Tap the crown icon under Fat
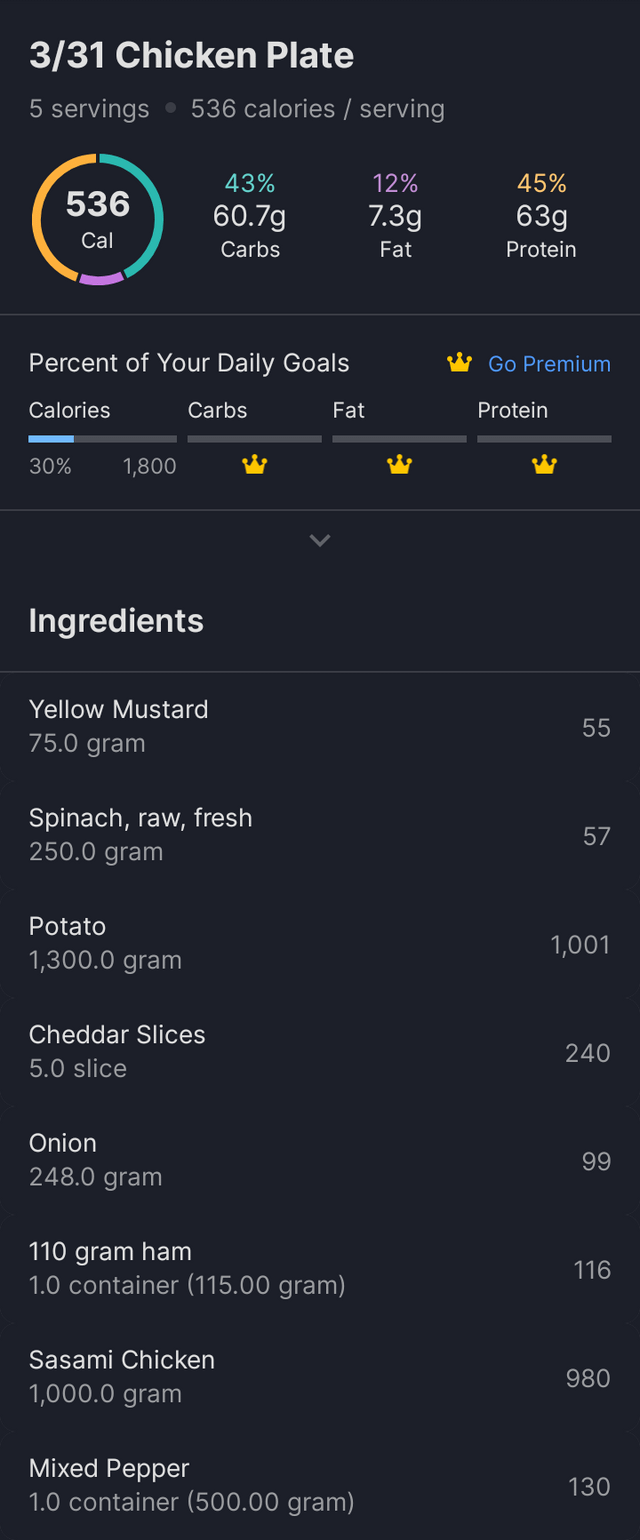This screenshot has height=1540, width=640. (399, 465)
